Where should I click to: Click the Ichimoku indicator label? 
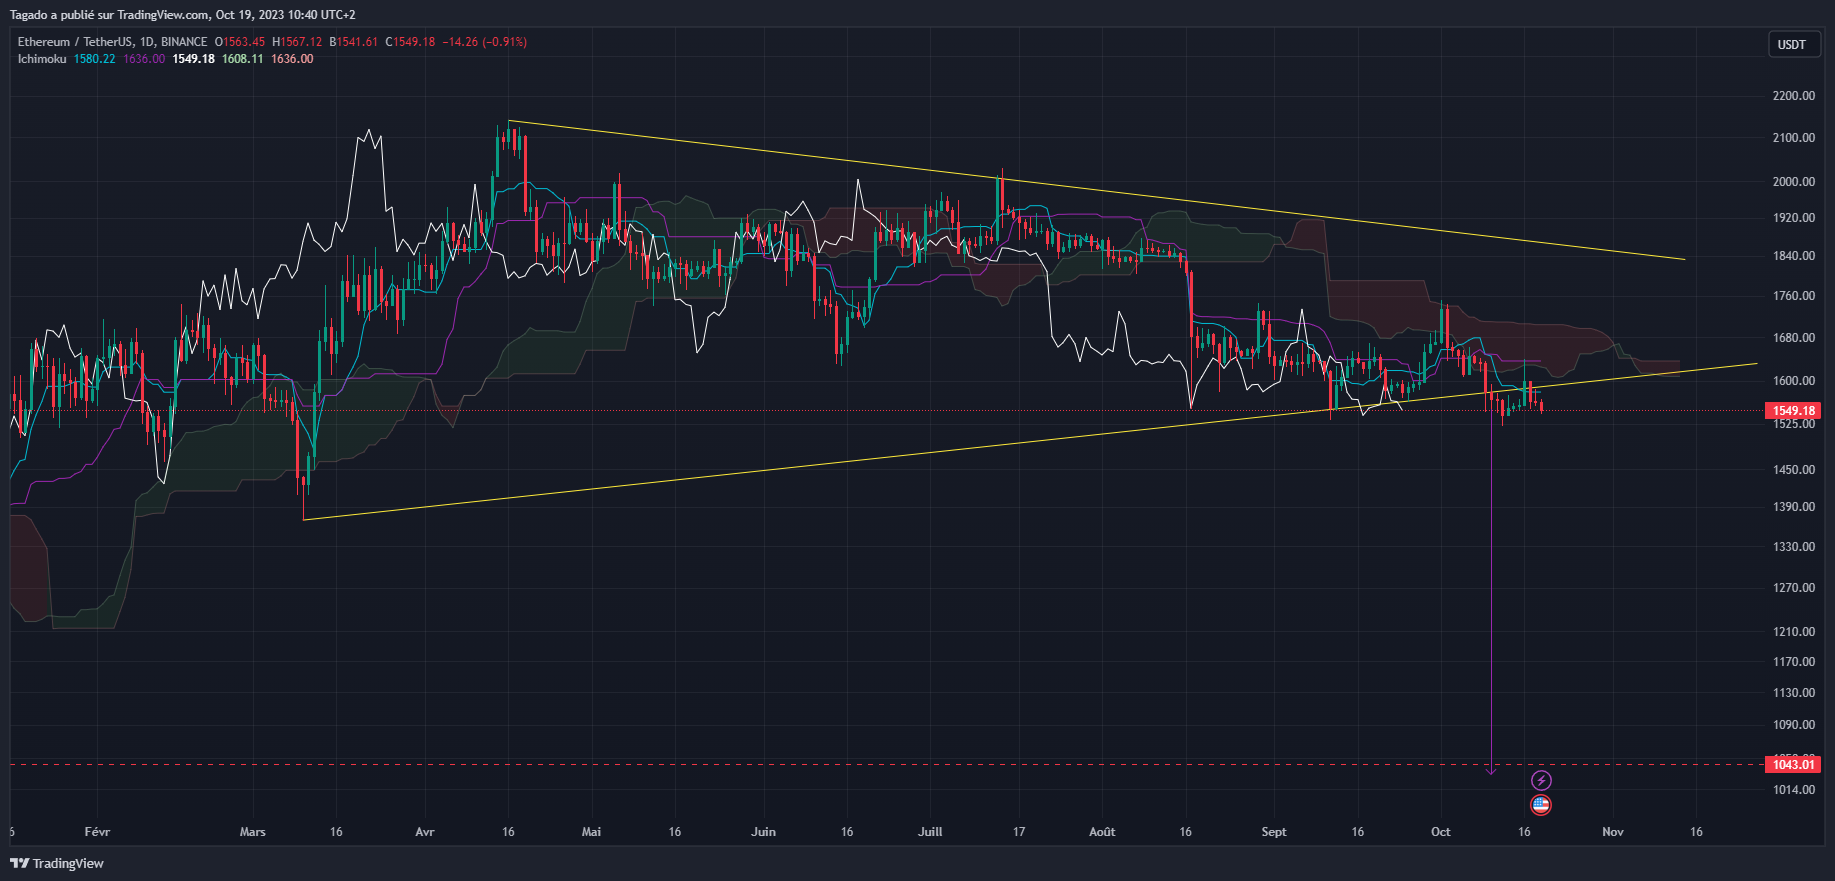tap(42, 59)
